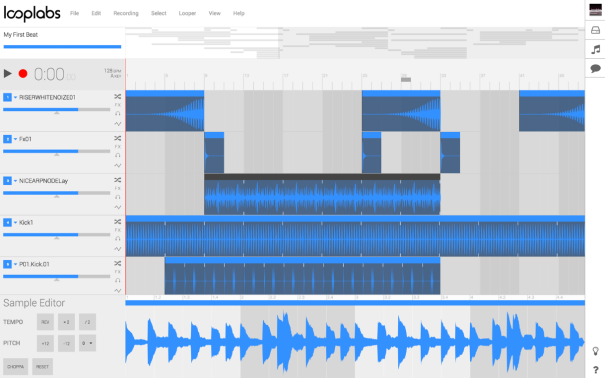Open automation curve for Fx01 track
This screenshot has width=605, height=378.
(x=118, y=165)
